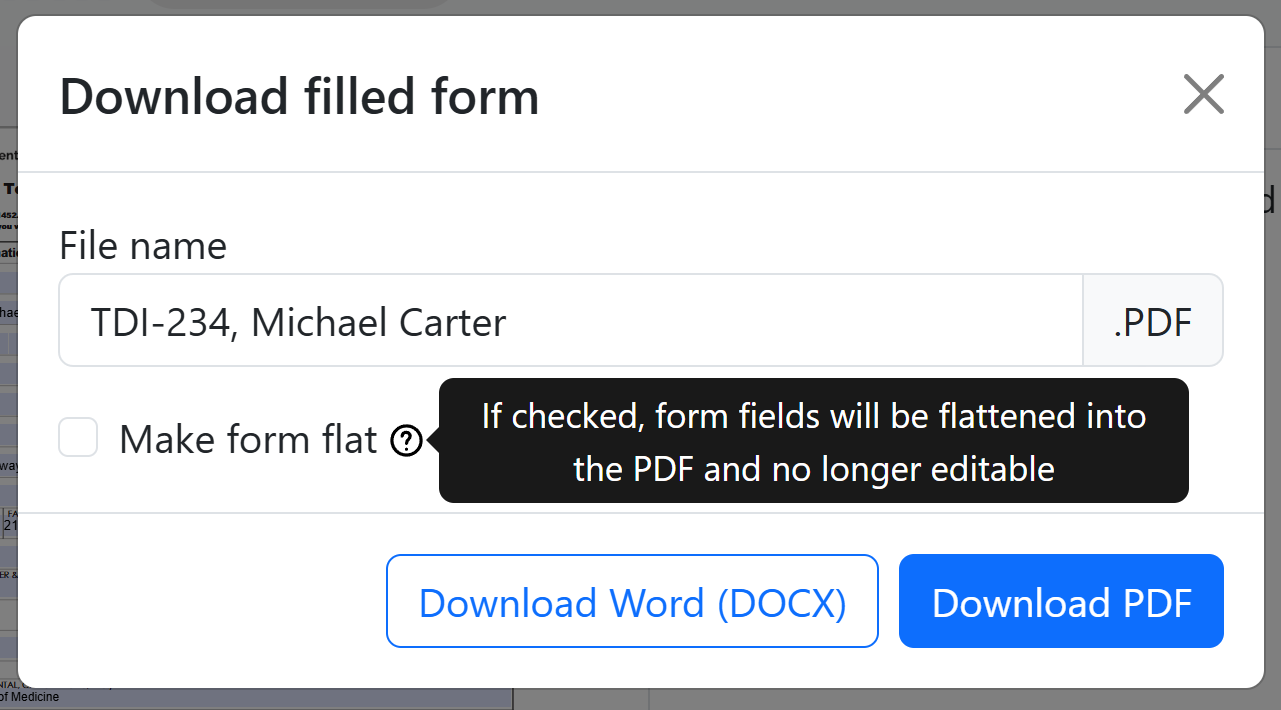Click the close icon top right of modal
The width and height of the screenshot is (1281, 710).
click(x=1203, y=94)
